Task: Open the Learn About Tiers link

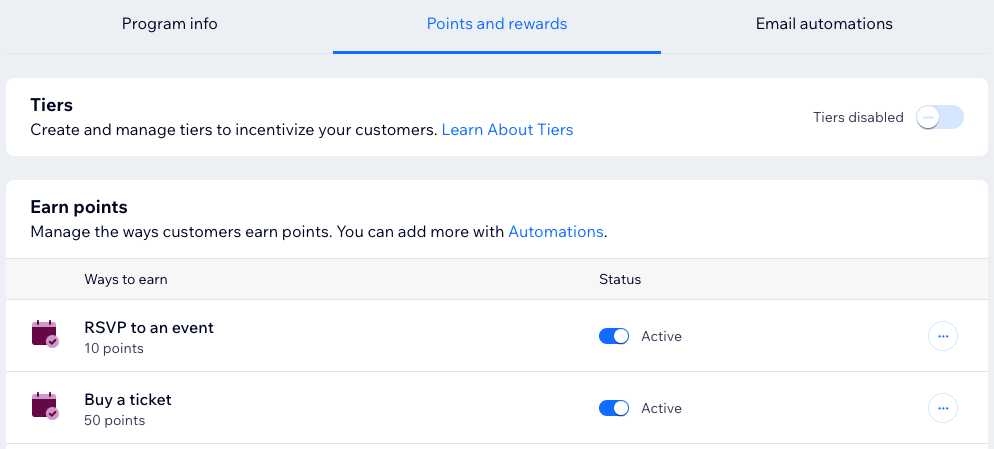Action: pos(507,130)
